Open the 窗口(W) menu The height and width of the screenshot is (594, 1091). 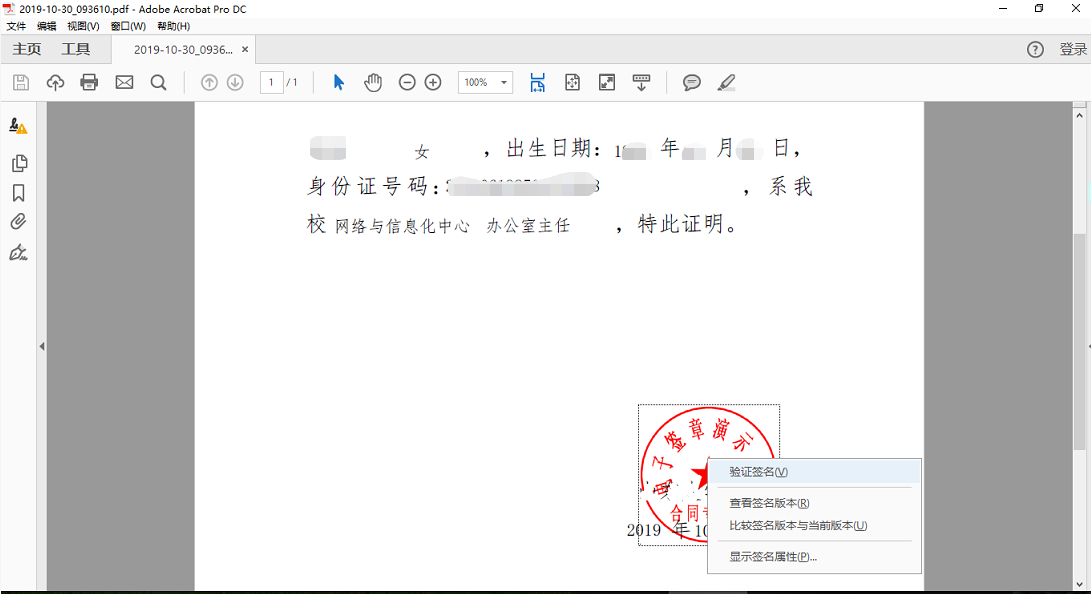coord(128,26)
